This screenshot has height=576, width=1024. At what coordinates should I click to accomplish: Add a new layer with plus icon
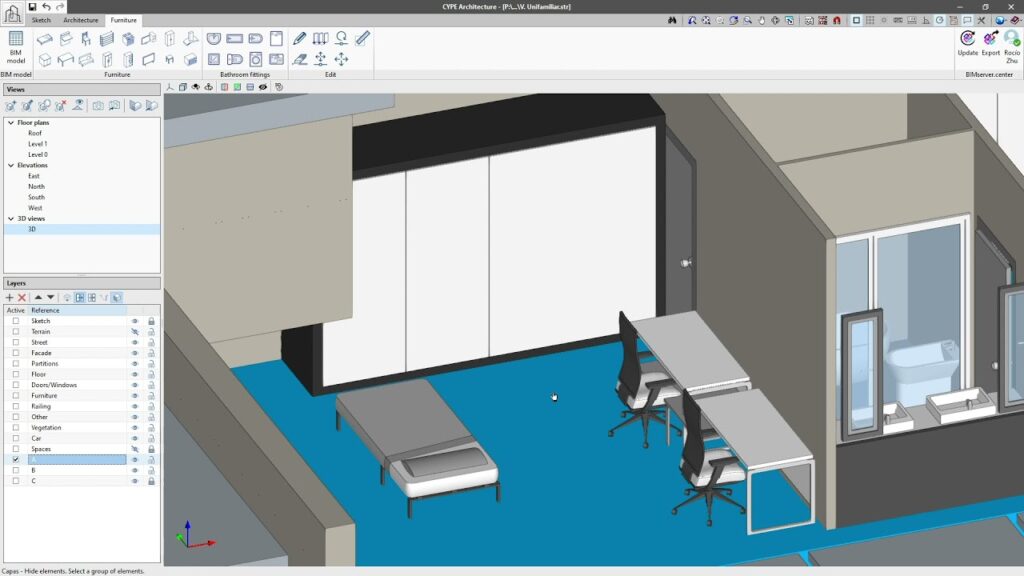(10, 298)
